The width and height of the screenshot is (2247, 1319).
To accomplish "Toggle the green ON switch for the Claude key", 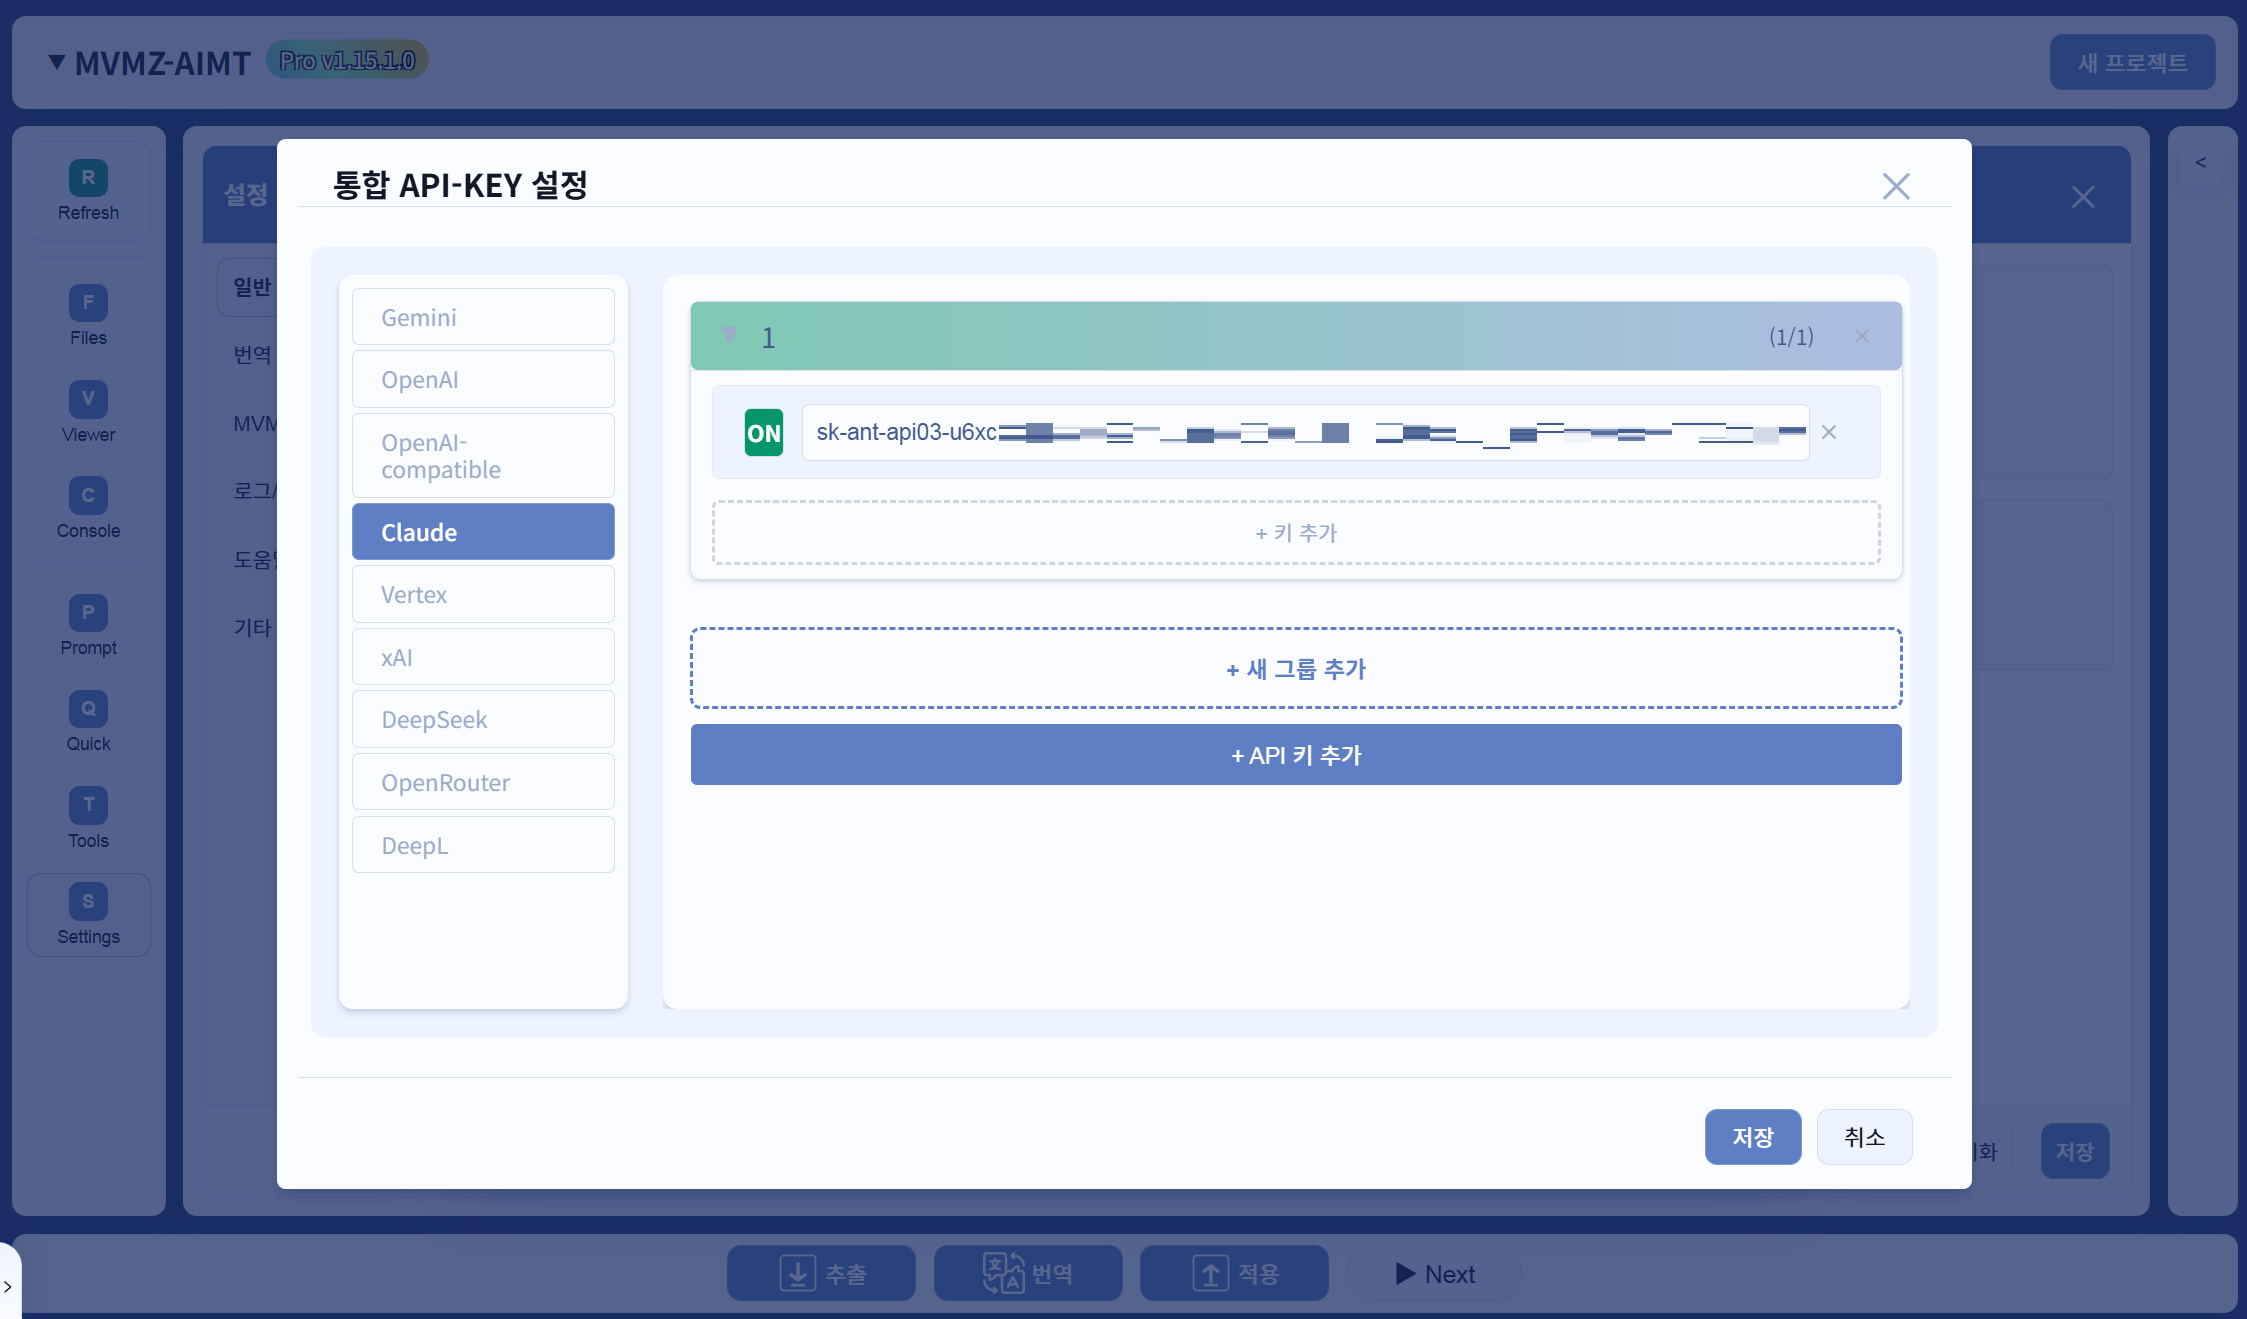I will coord(764,433).
